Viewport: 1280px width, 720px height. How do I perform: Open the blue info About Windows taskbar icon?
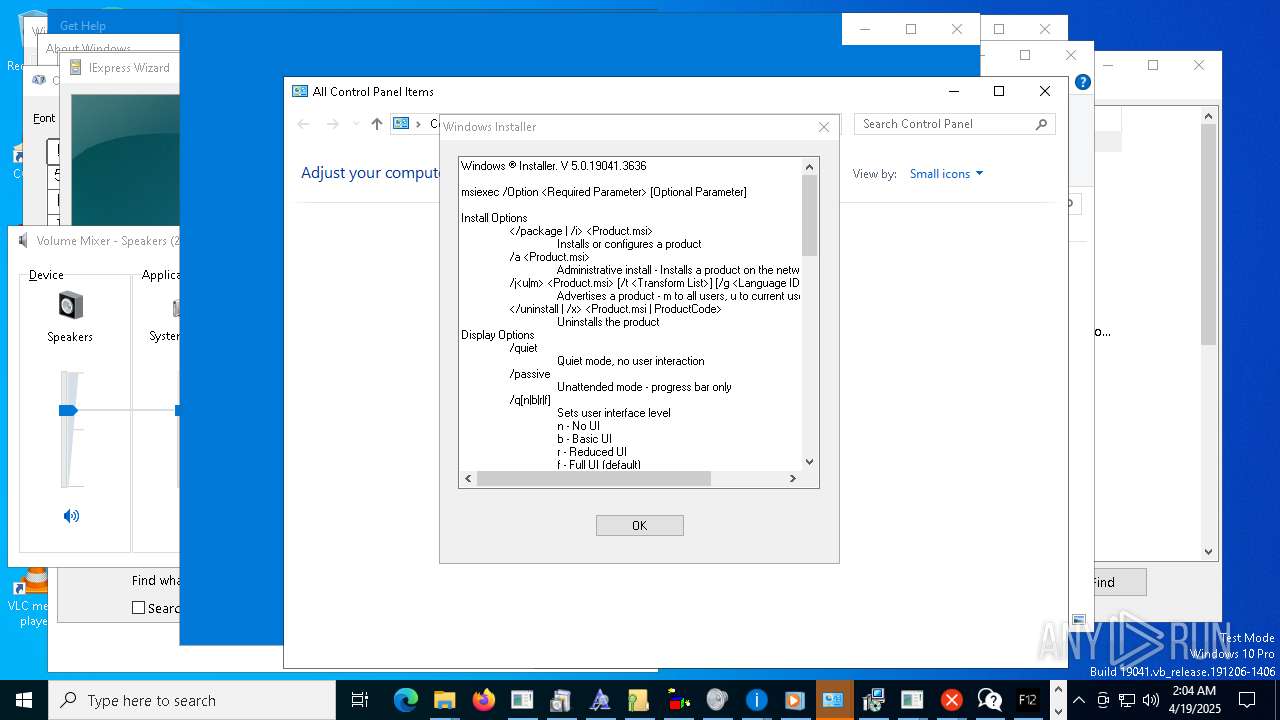(756, 700)
